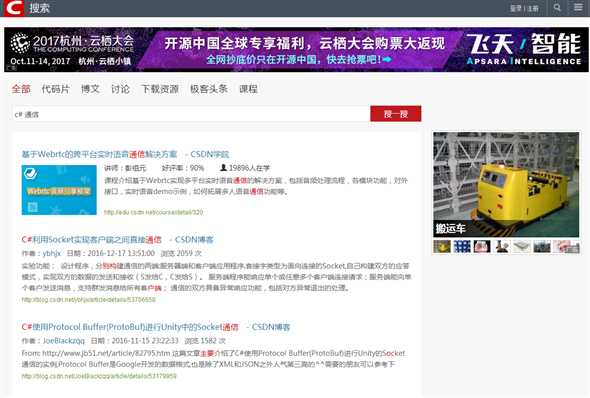Select the fifth small ad thumbnail

click(x=522, y=246)
